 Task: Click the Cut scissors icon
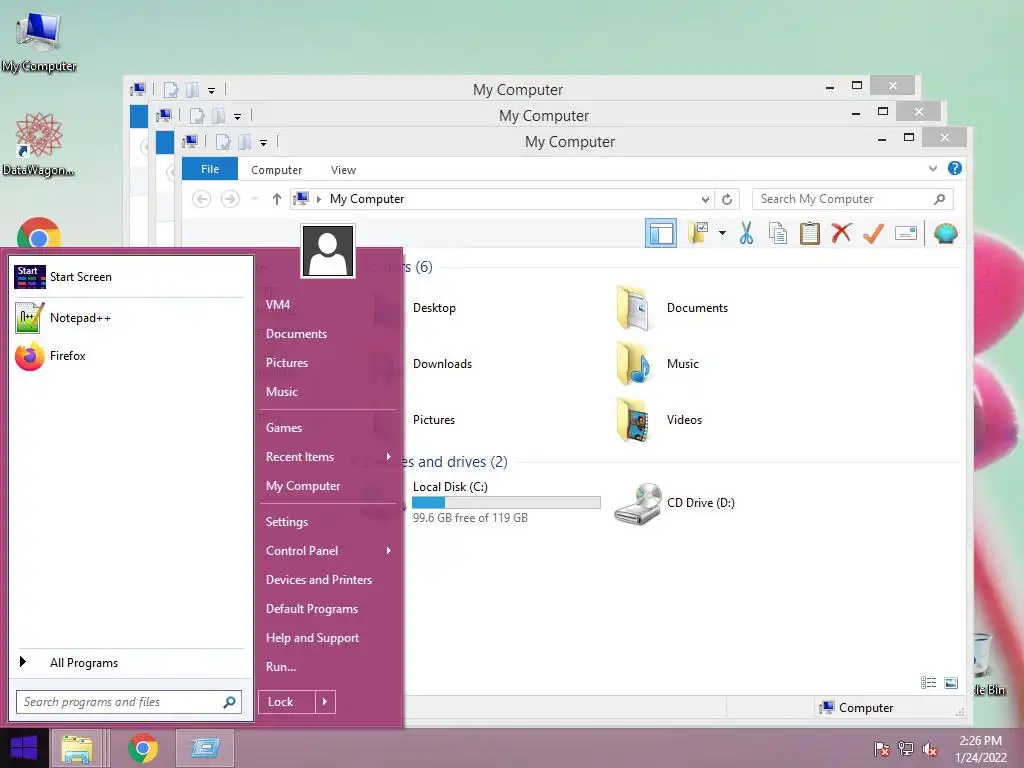746,232
